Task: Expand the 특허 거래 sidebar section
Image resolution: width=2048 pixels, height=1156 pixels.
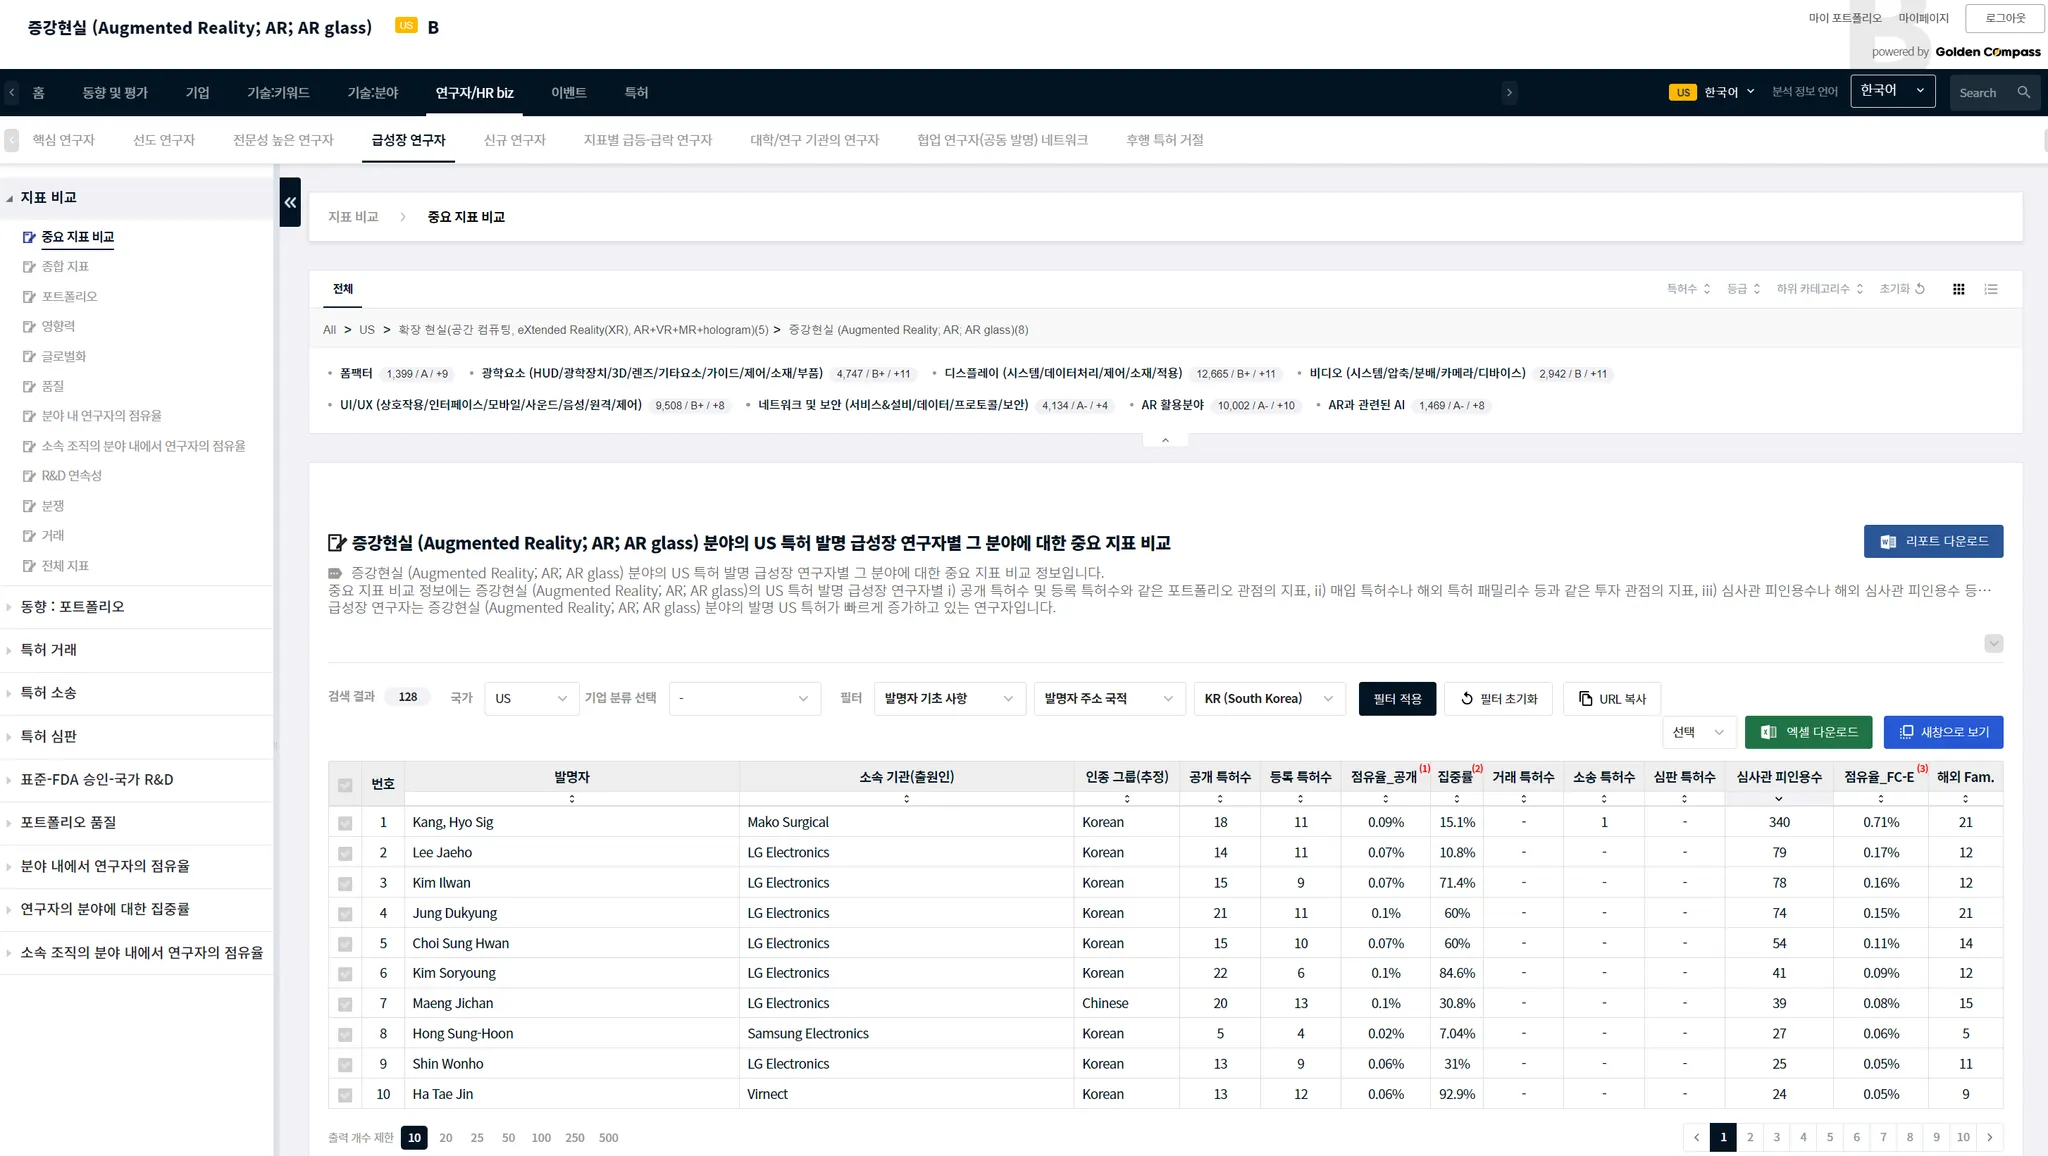Action: 49,650
